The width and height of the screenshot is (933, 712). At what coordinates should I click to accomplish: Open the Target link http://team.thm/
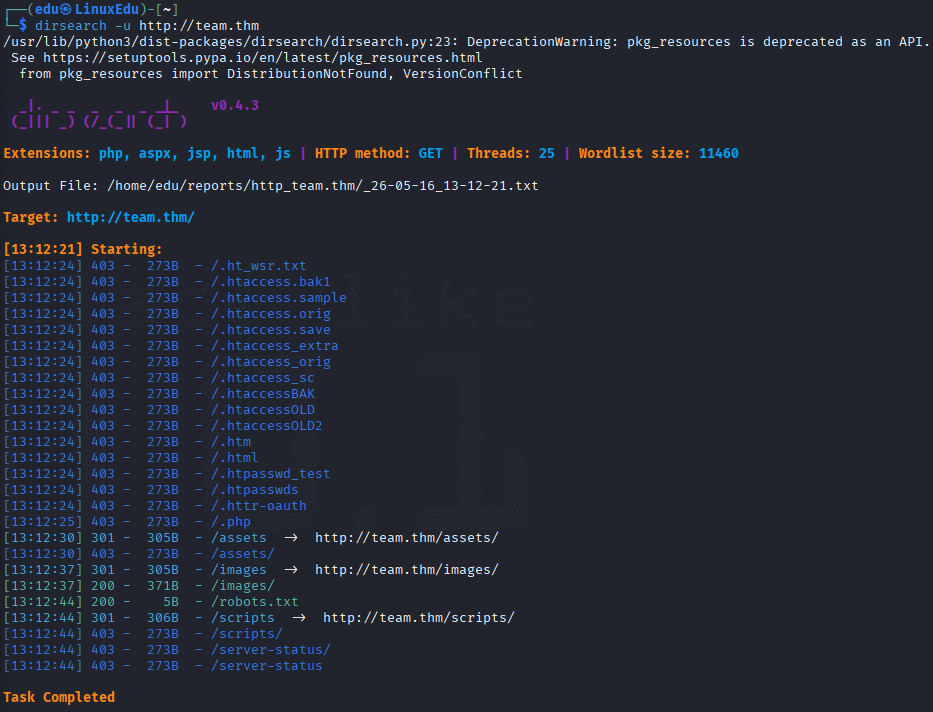click(x=130, y=217)
